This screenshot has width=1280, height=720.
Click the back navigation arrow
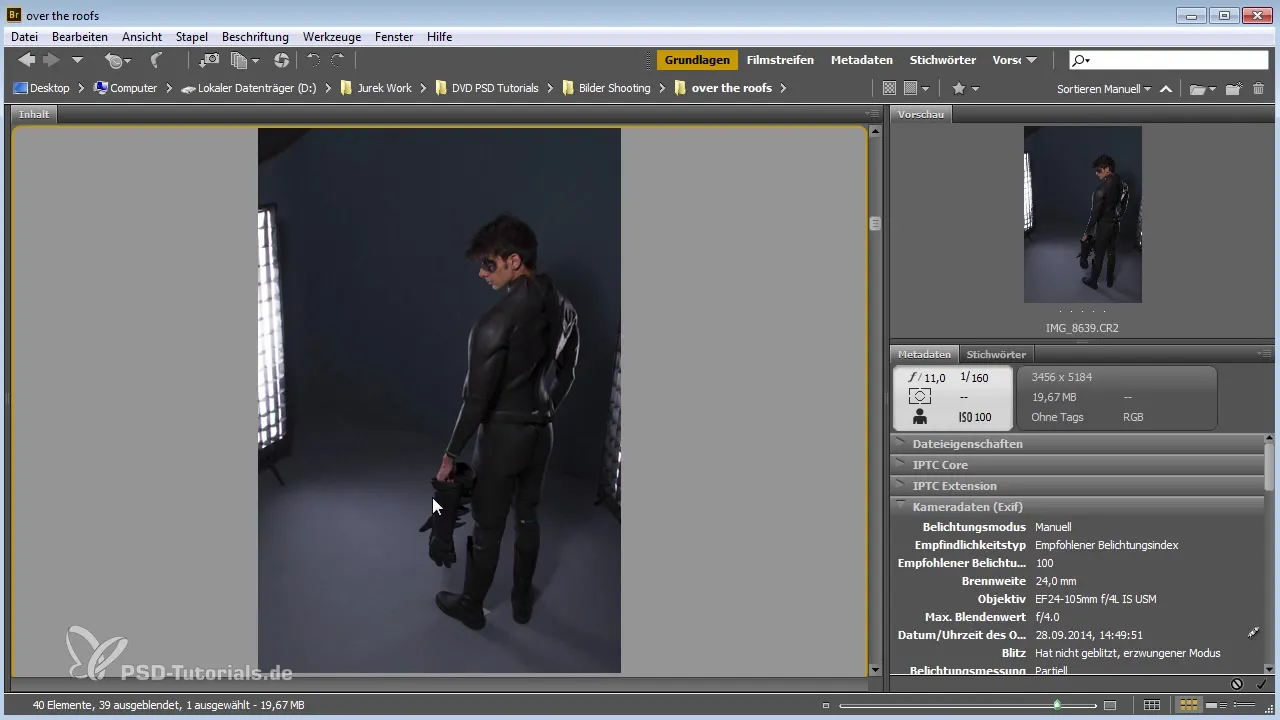[x=27, y=61]
